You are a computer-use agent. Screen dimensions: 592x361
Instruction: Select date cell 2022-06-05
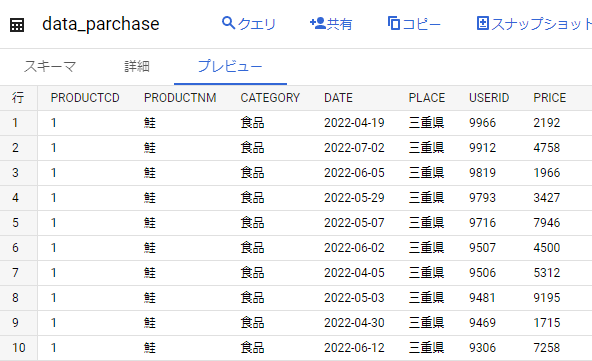tap(354, 173)
